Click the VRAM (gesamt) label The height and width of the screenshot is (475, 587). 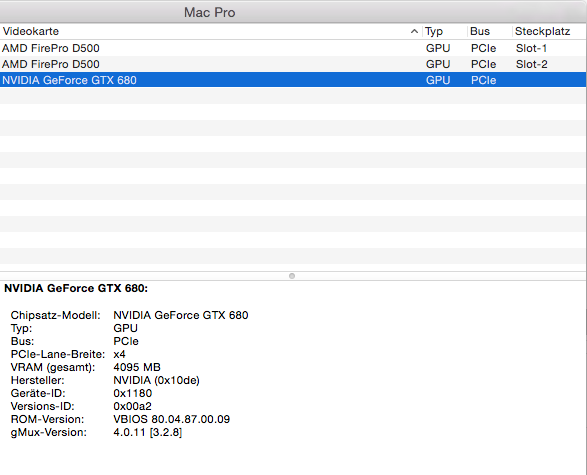coord(53,367)
